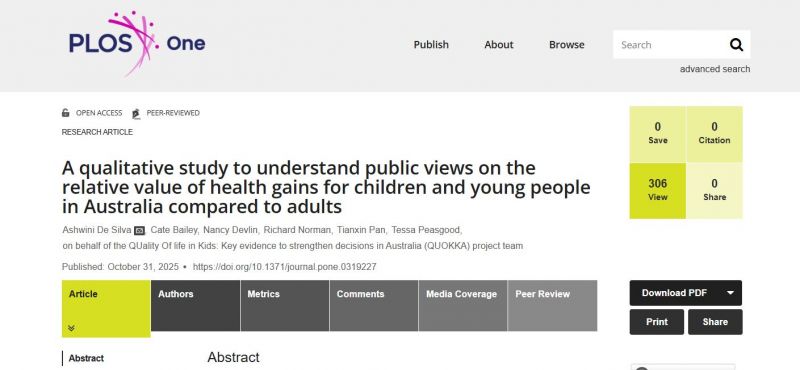Open the Publish menu

pos(431,44)
